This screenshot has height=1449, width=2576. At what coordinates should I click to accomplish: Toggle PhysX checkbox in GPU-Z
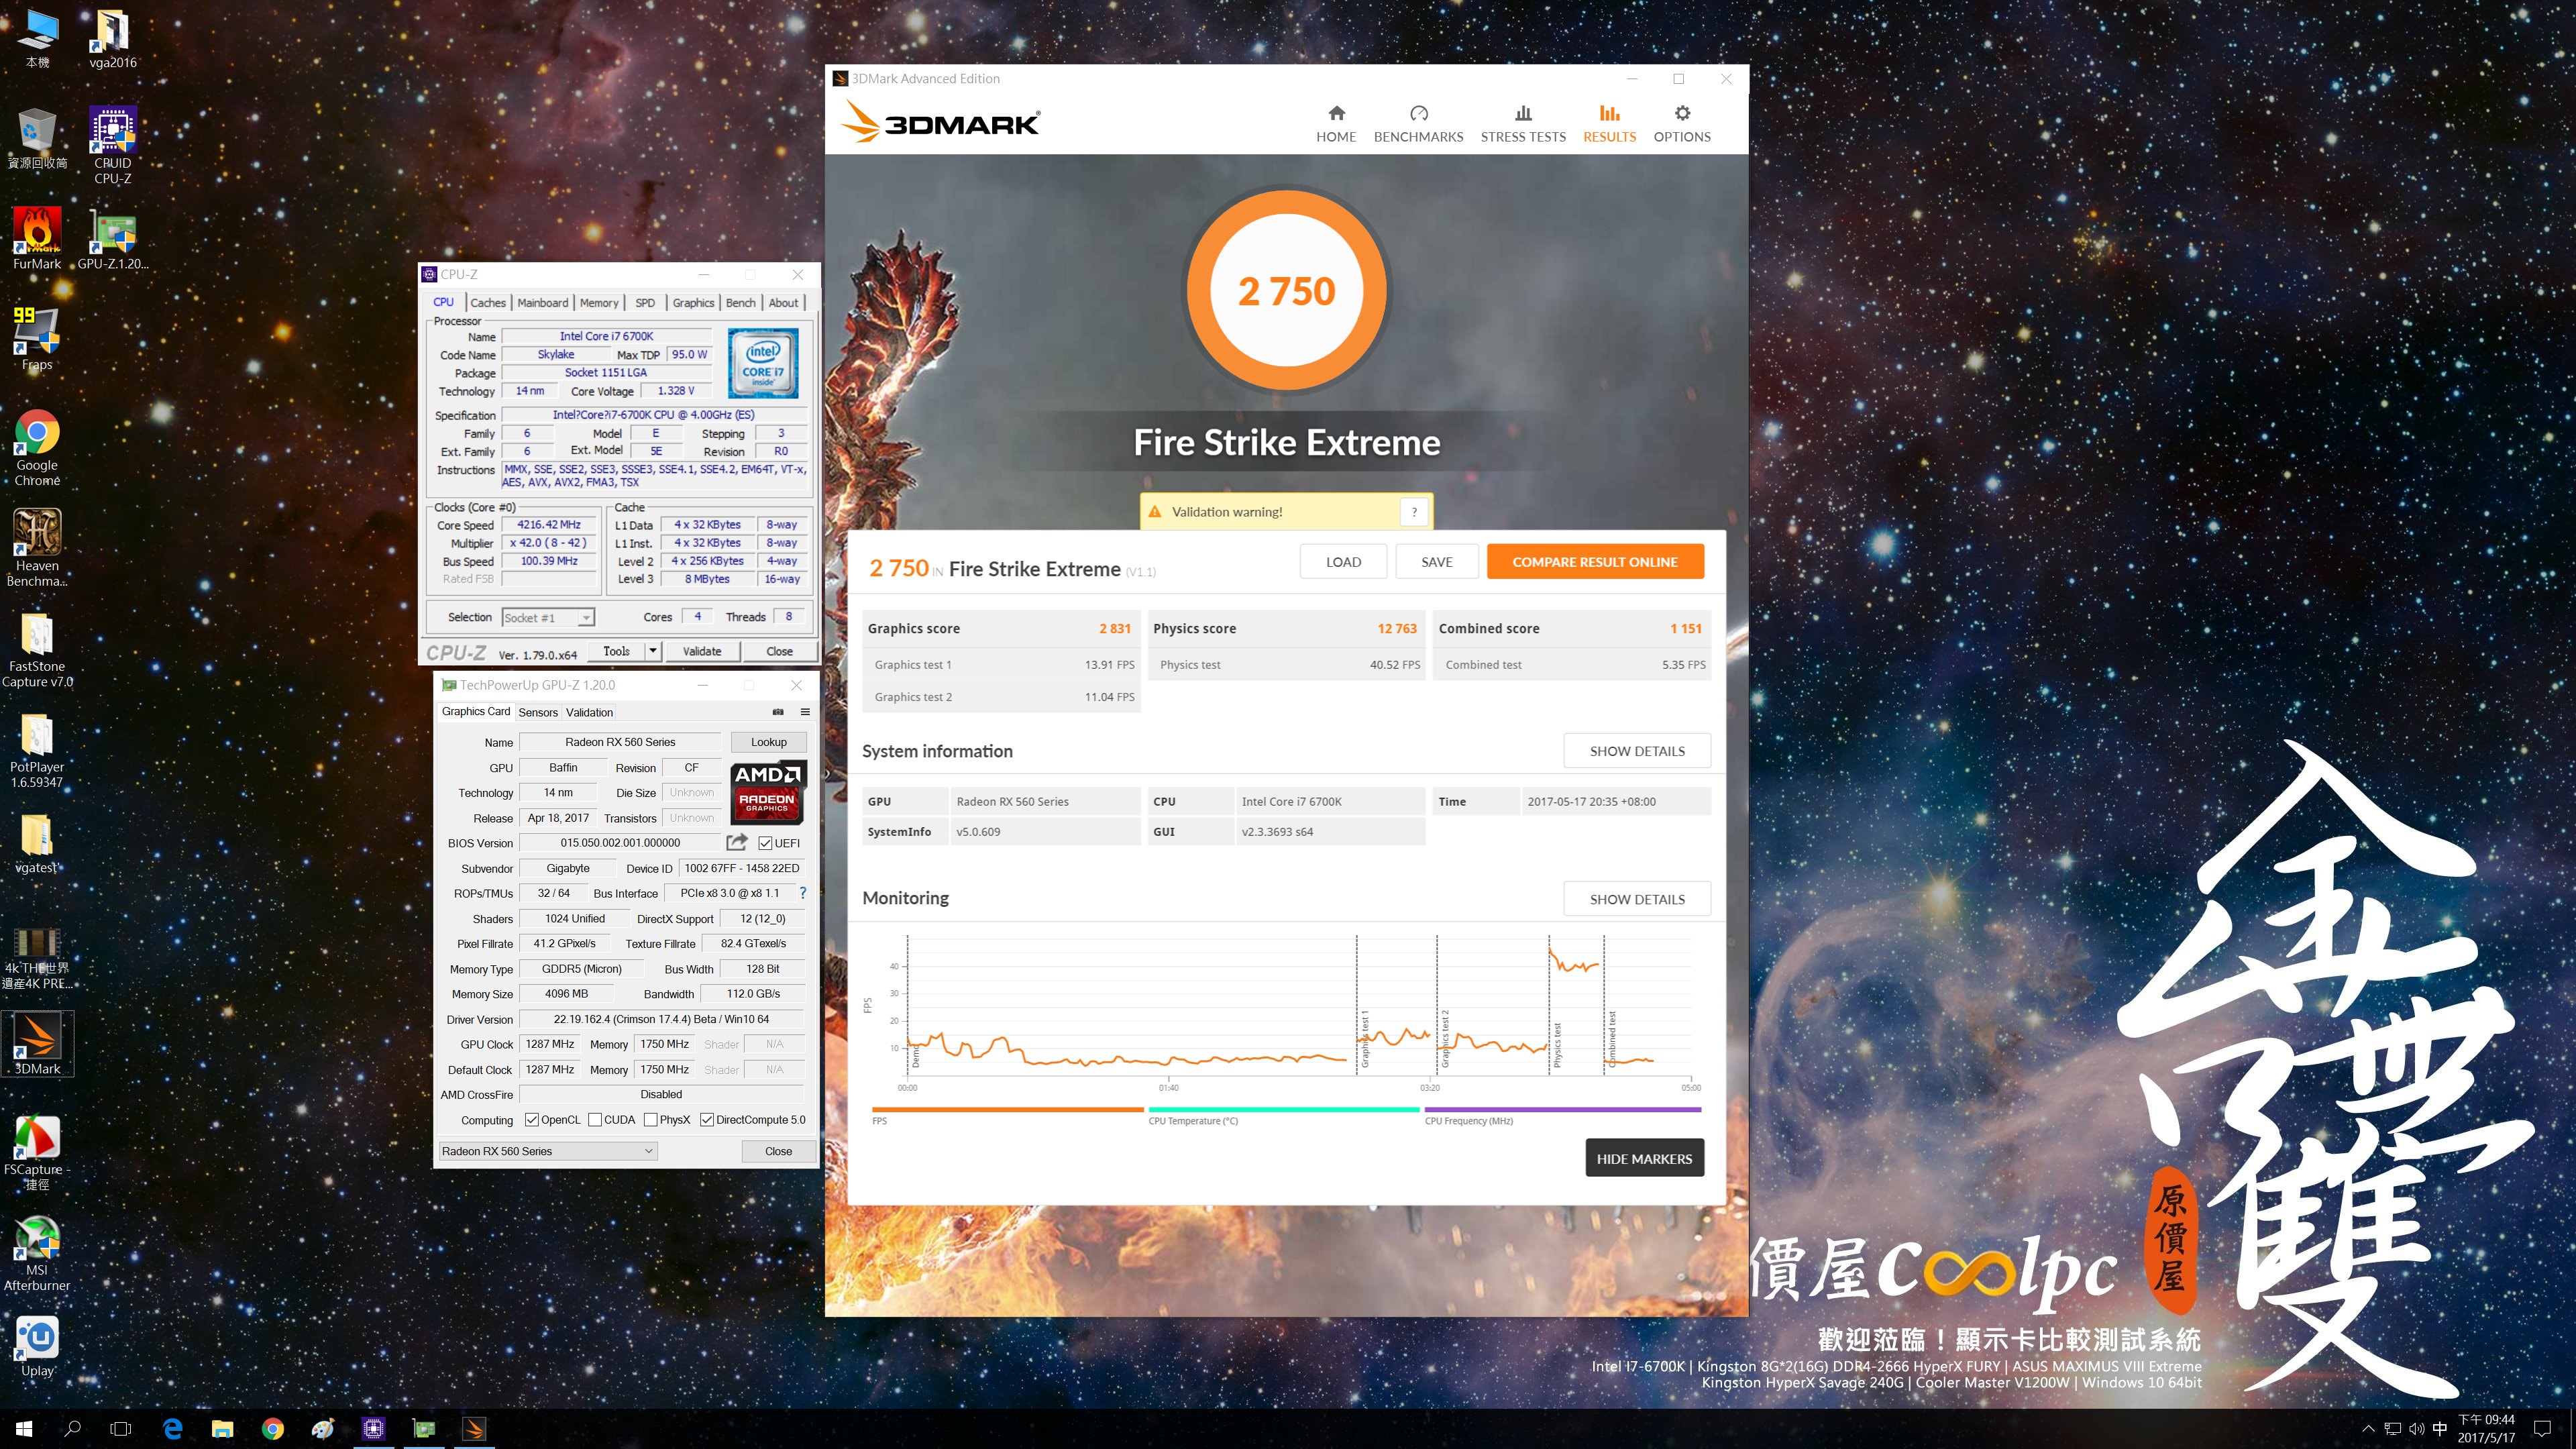point(651,1120)
